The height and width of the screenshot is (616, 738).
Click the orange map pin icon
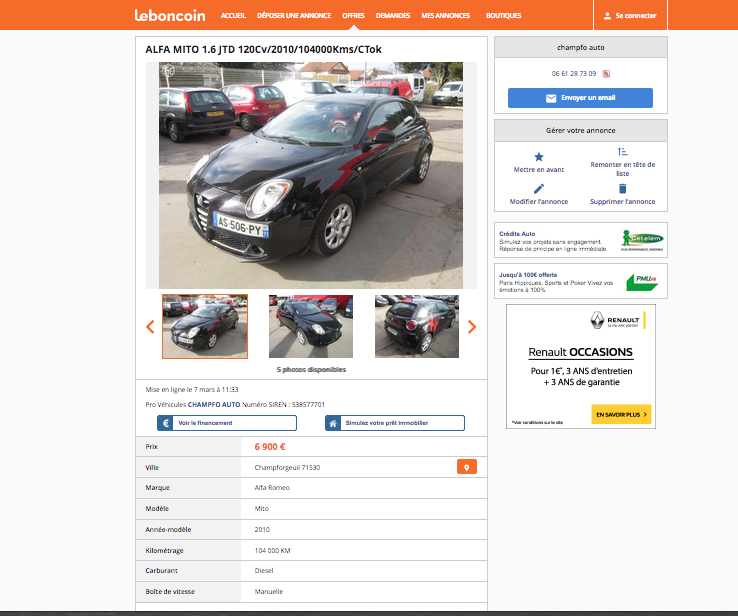click(467, 467)
